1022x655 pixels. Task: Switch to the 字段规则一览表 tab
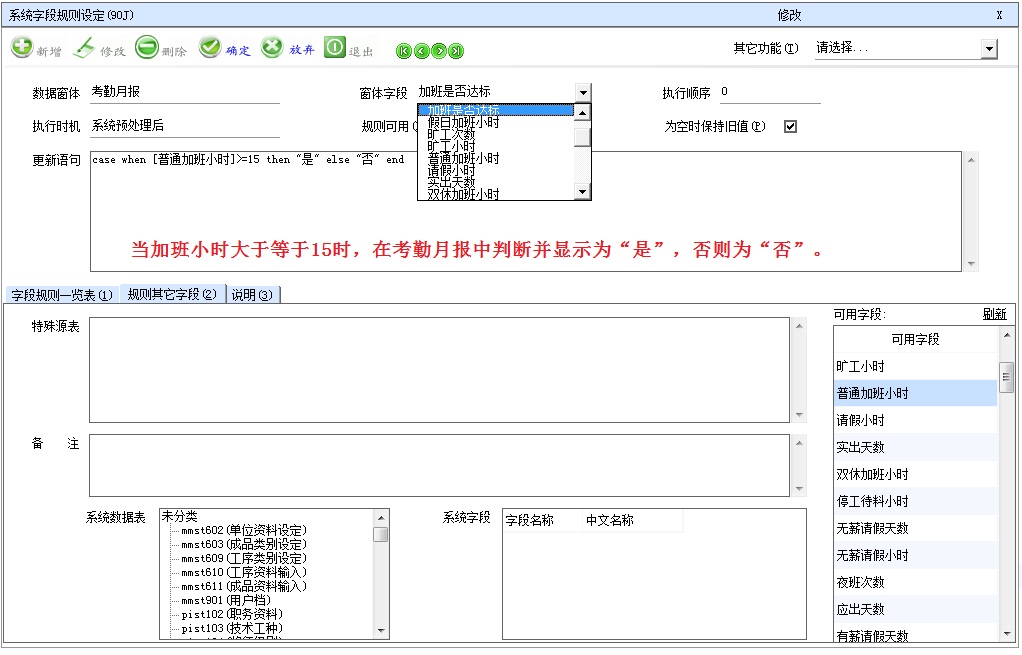point(62,295)
